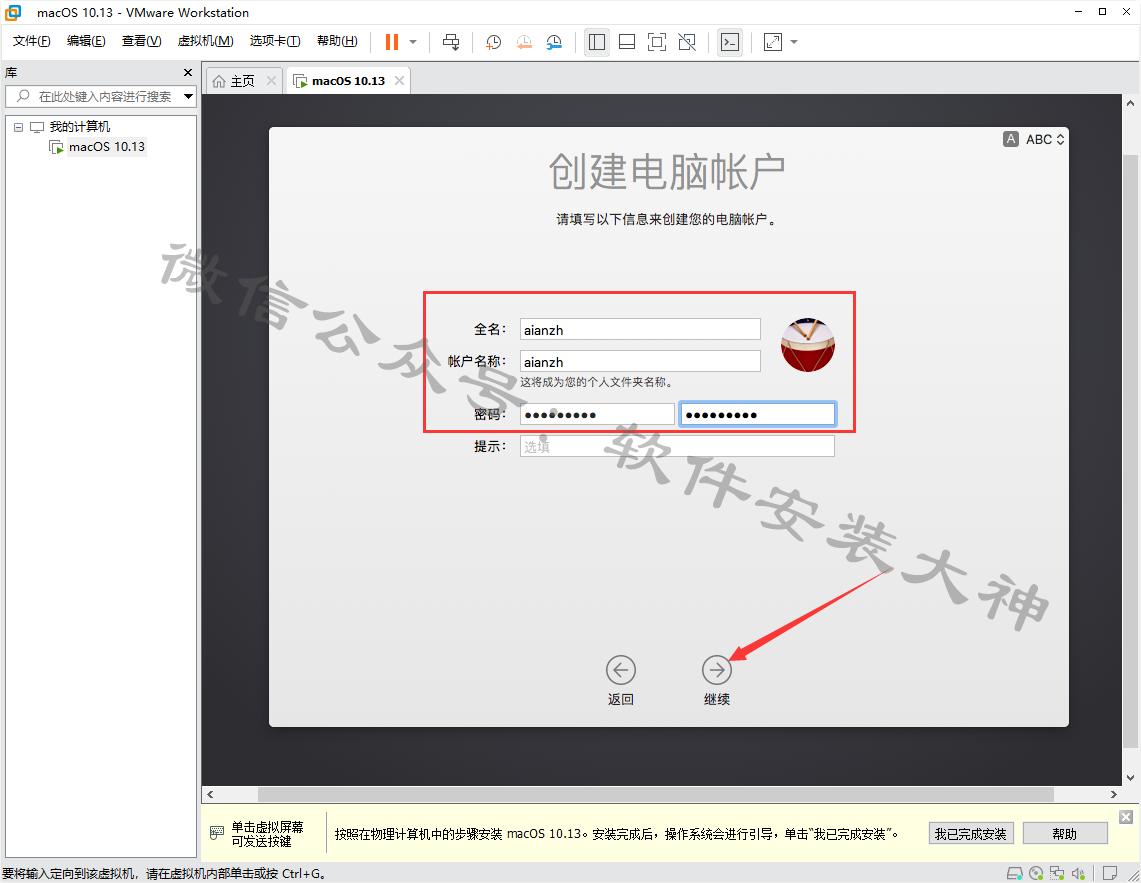Open the library search dropdown arrow

(x=188, y=96)
